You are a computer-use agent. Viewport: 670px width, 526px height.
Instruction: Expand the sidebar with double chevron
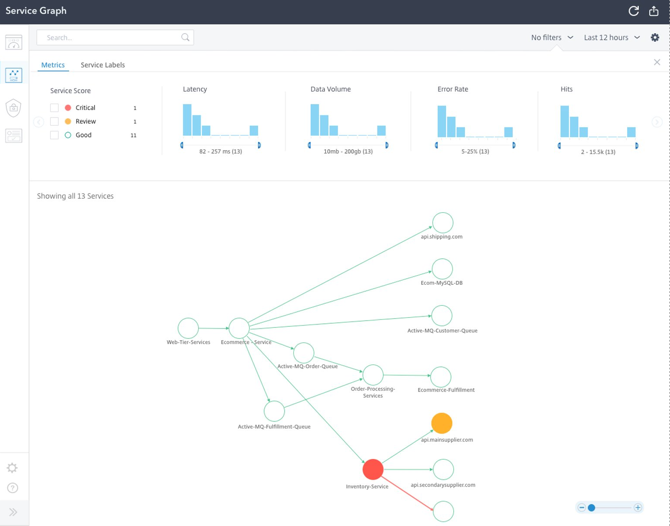pos(13,512)
